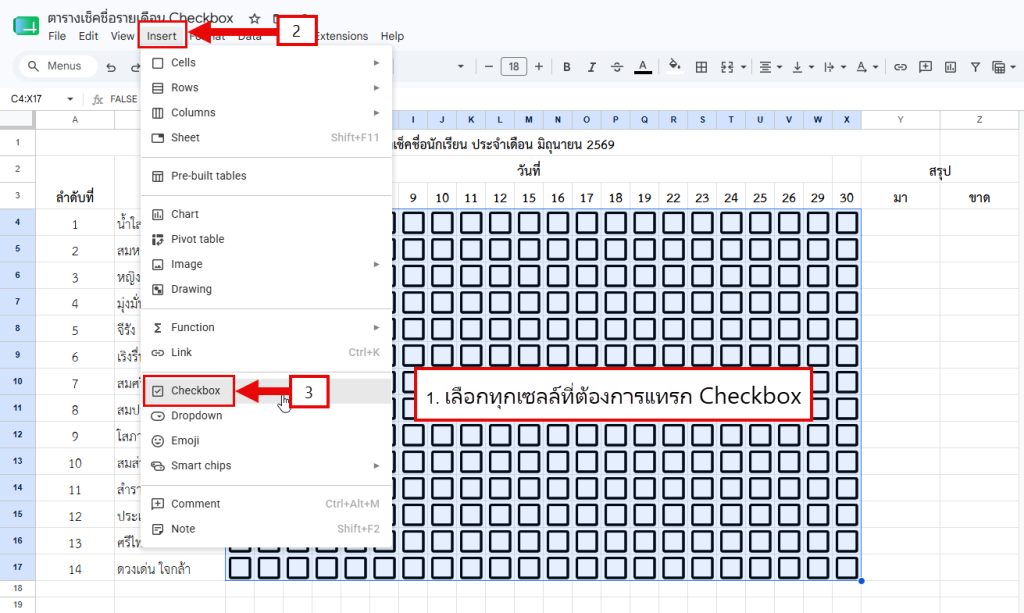1024x613 pixels.
Task: Click the magnifier icon in Menus search
Action: [33, 66]
